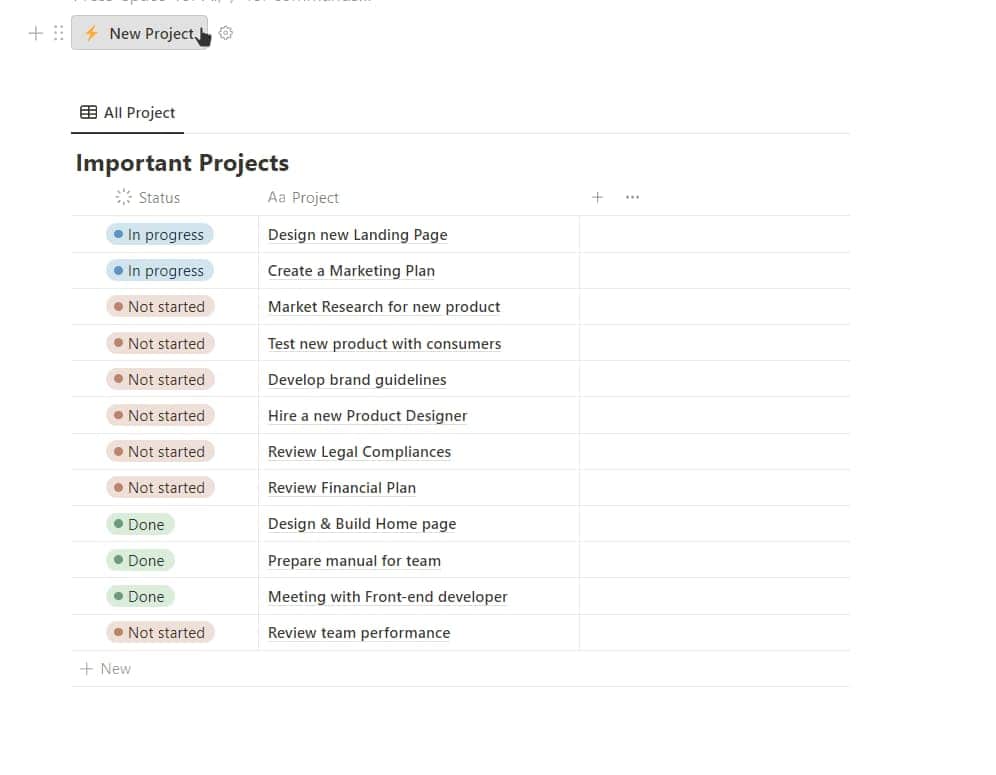The width and height of the screenshot is (996, 775).
Task: Open the Status column header dropdown
Action: point(158,197)
